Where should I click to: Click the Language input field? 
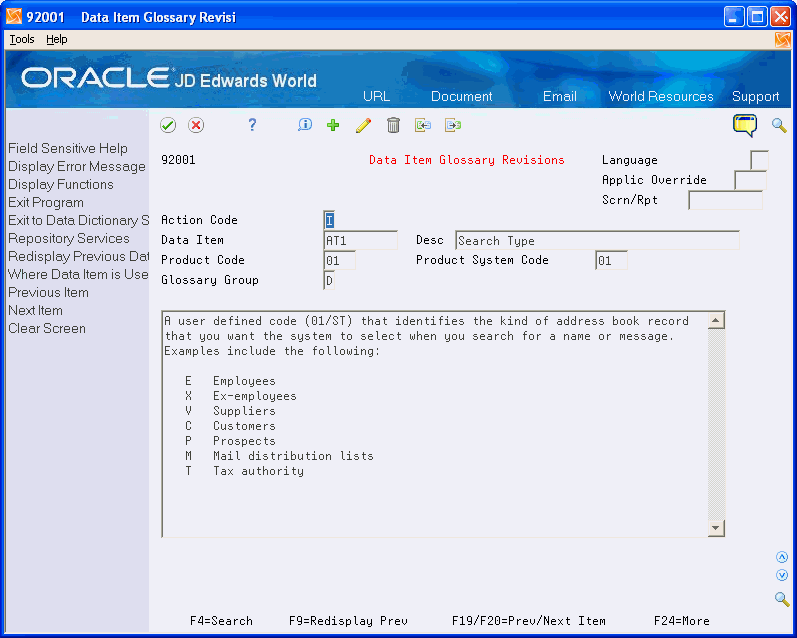click(x=759, y=160)
